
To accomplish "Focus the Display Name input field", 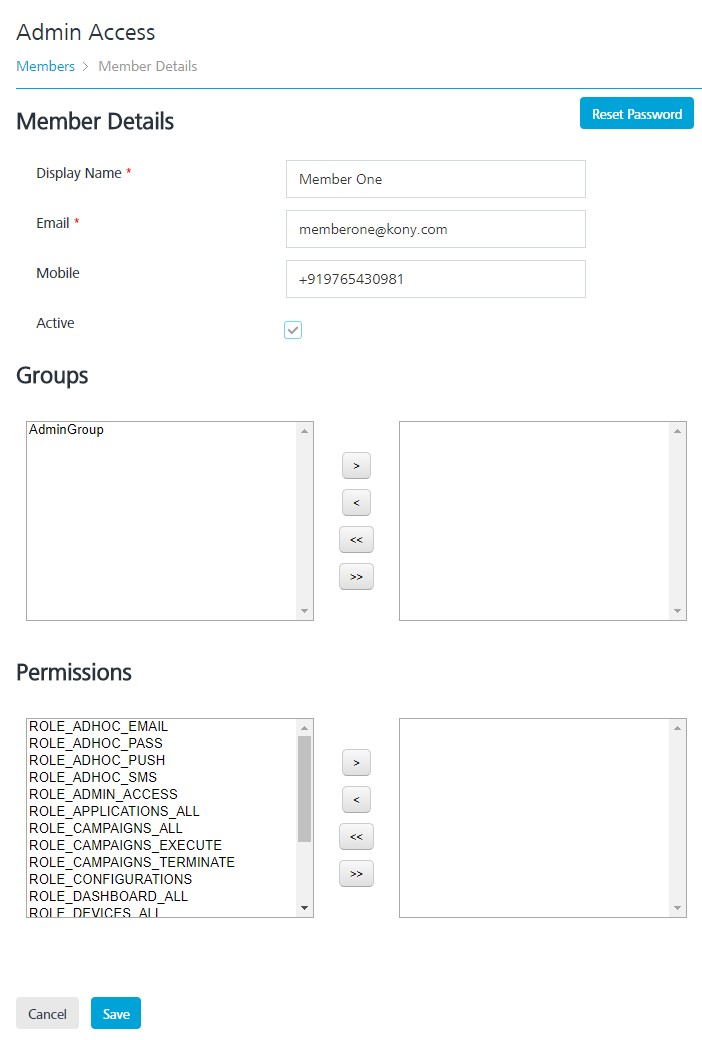I will [435, 179].
